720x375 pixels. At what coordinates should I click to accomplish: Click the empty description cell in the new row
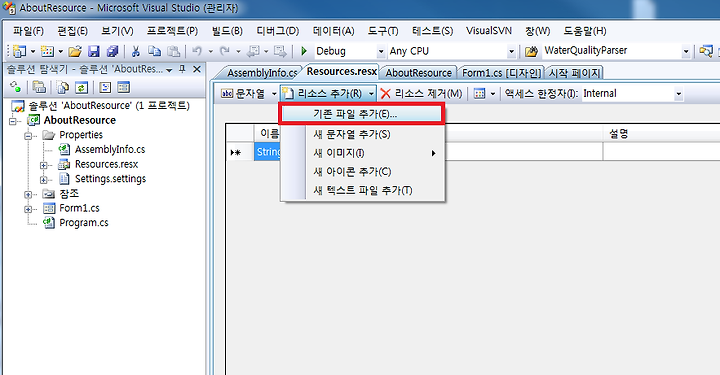661,151
